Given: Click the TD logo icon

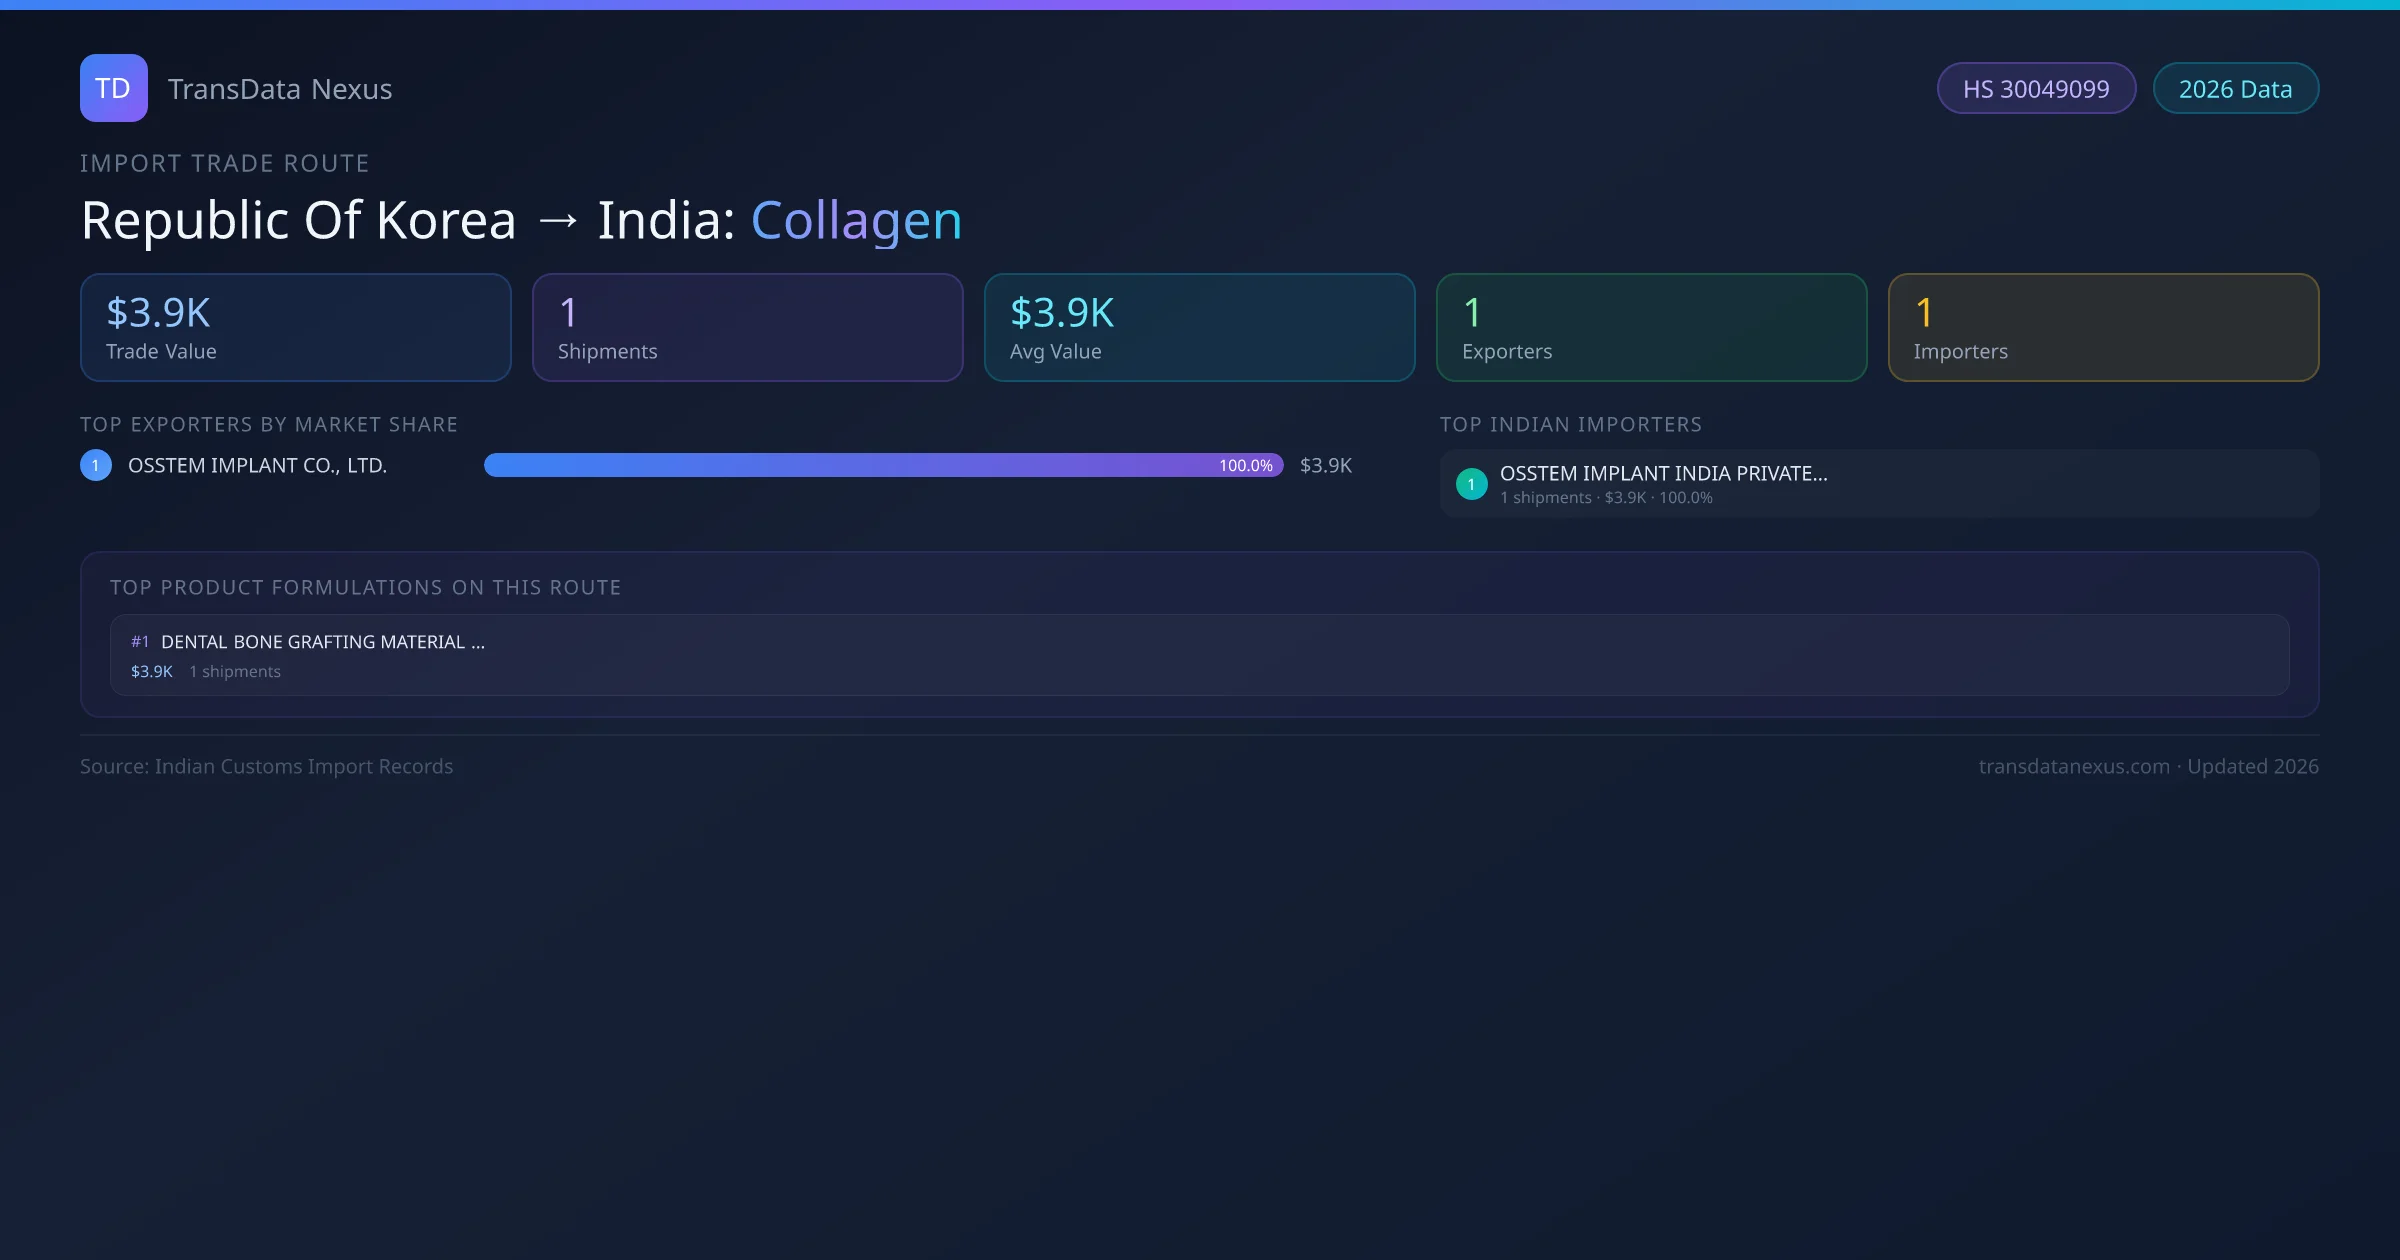Looking at the screenshot, I should [113, 88].
